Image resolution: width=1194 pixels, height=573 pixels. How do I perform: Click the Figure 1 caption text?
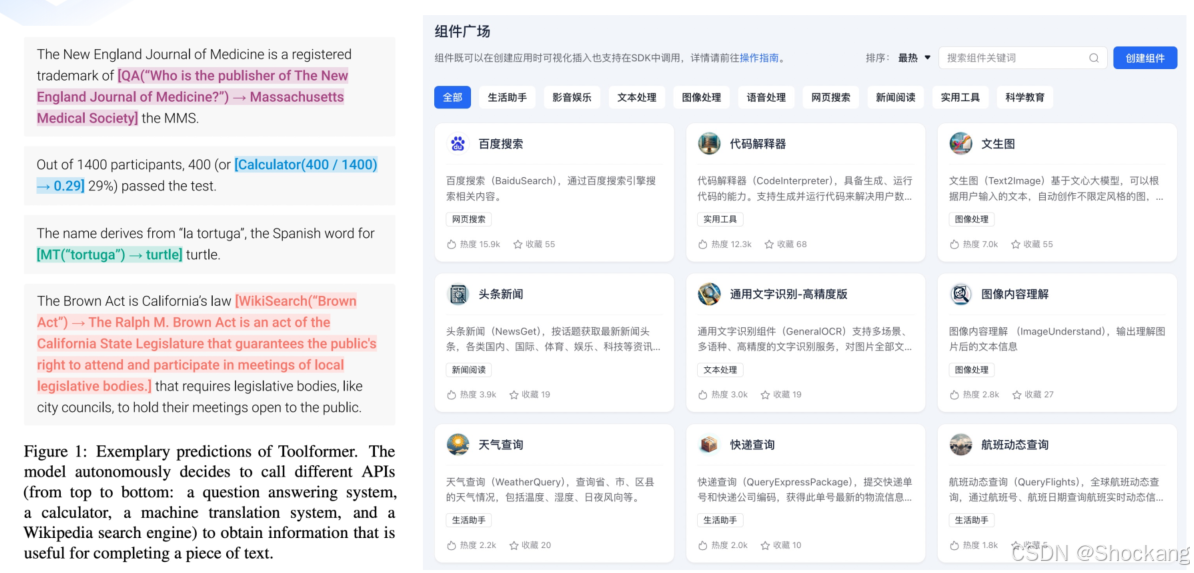pyautogui.click(x=209, y=502)
